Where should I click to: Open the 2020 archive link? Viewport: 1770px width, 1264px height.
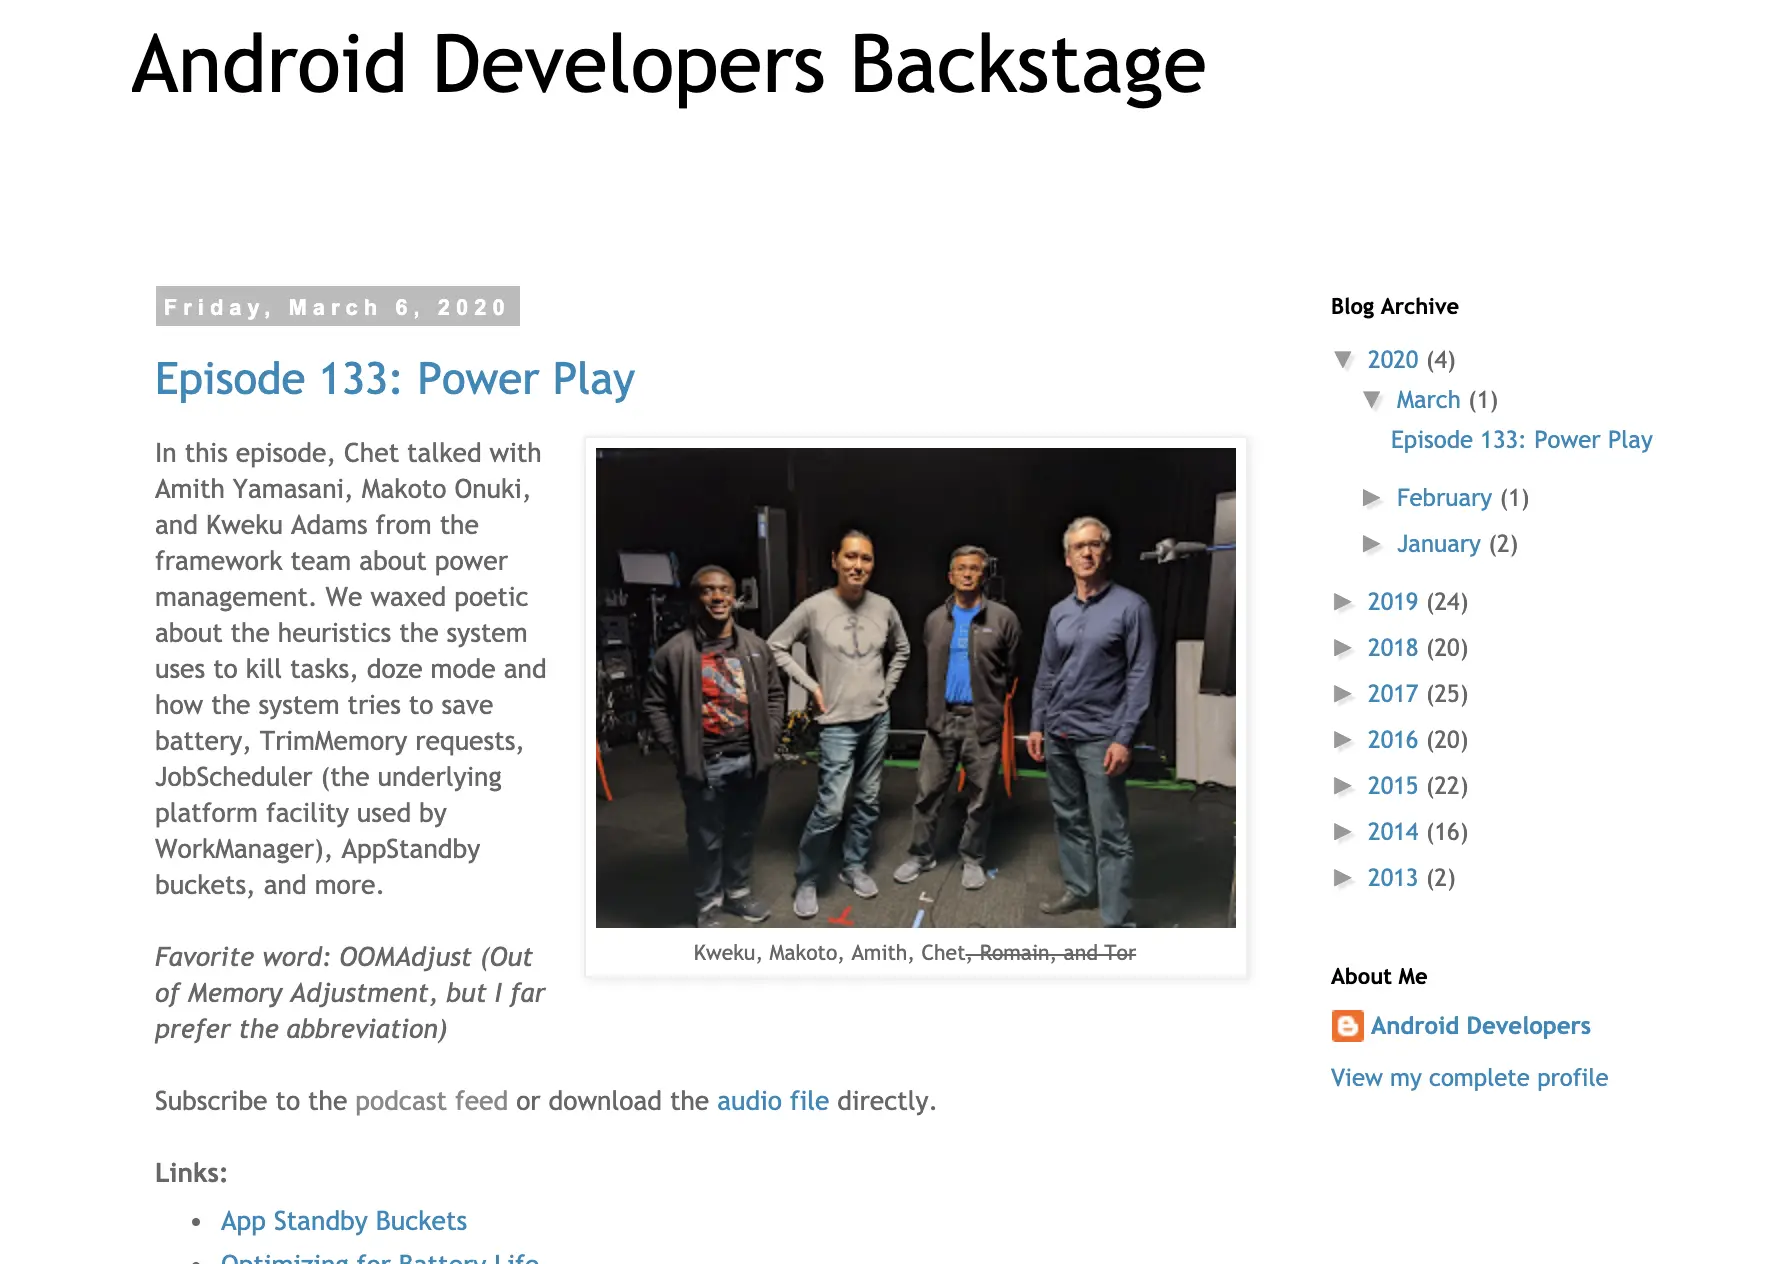coord(1393,360)
